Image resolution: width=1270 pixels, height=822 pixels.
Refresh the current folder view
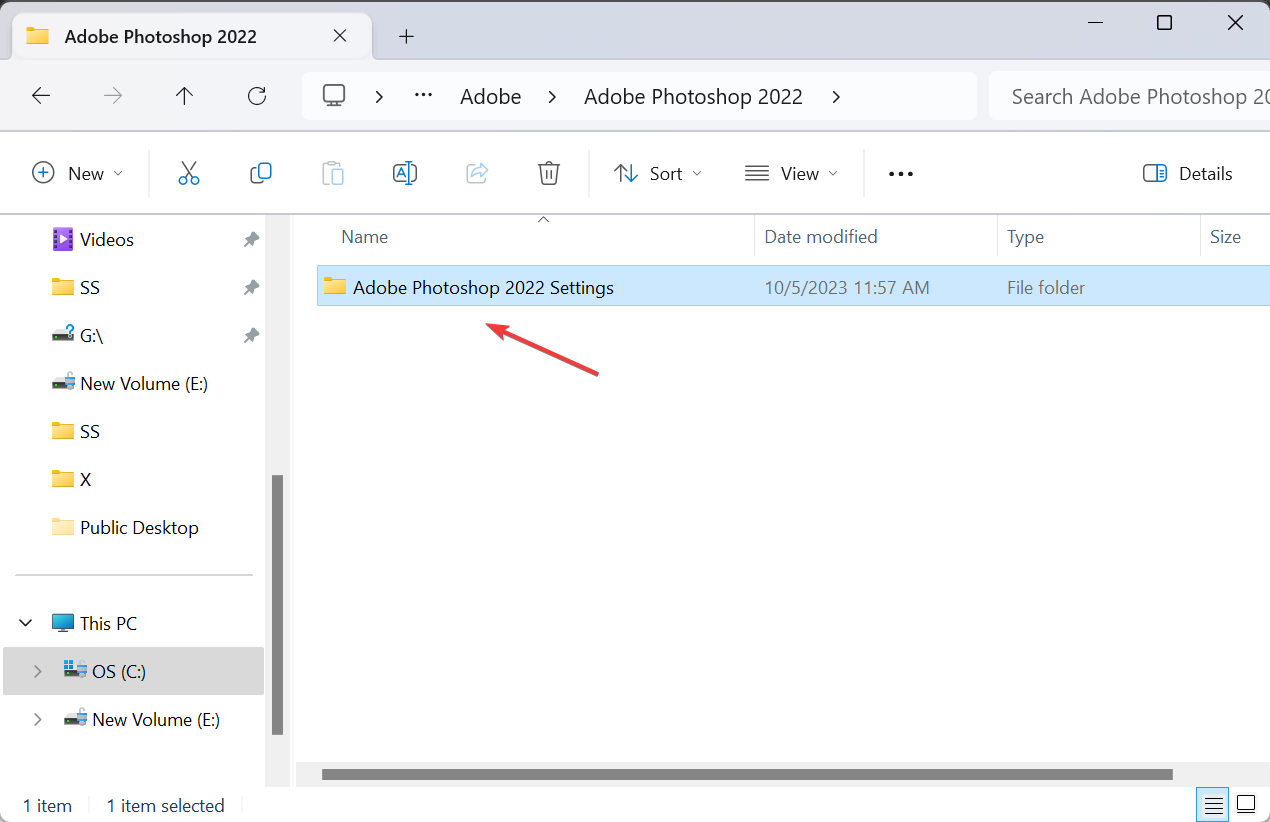(257, 96)
